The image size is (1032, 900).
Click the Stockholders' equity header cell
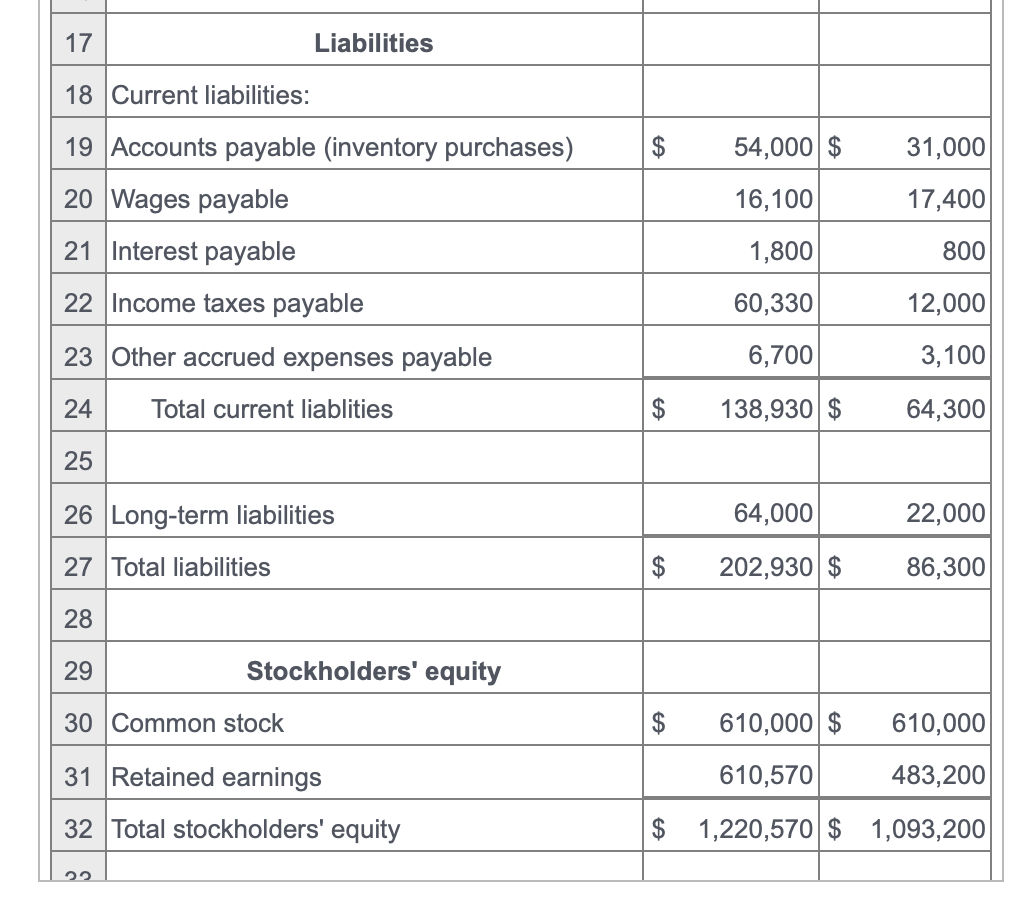click(x=373, y=671)
